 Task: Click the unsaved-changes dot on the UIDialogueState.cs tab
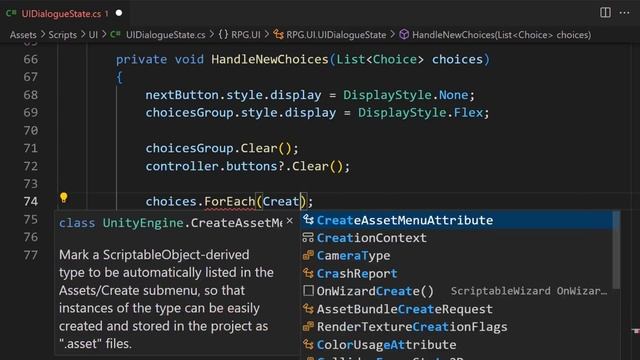point(119,13)
